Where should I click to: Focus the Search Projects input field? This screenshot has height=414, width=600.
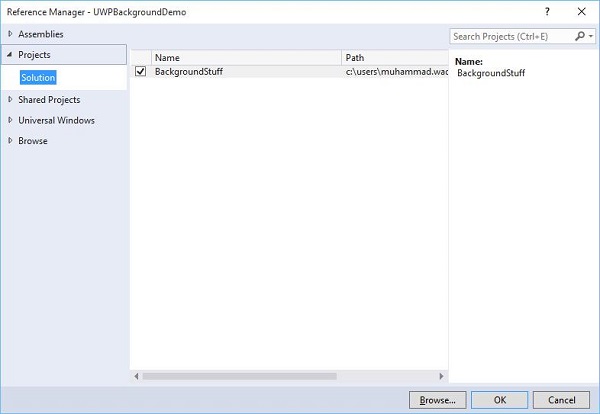coord(510,36)
